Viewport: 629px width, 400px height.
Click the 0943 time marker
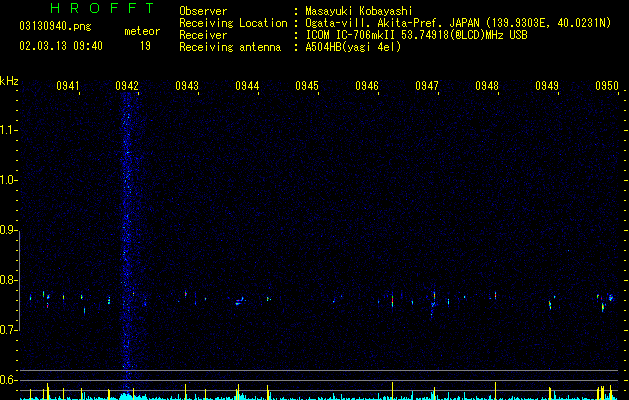[x=187, y=85]
